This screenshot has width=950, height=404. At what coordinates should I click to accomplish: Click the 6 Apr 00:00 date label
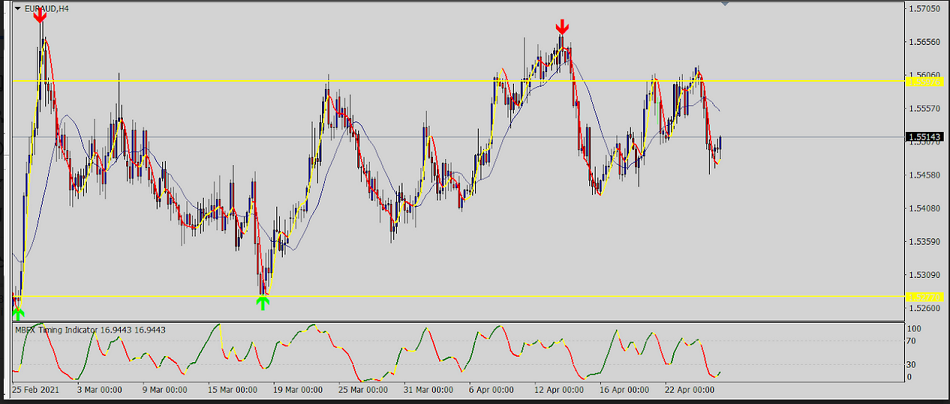pyautogui.click(x=490, y=389)
